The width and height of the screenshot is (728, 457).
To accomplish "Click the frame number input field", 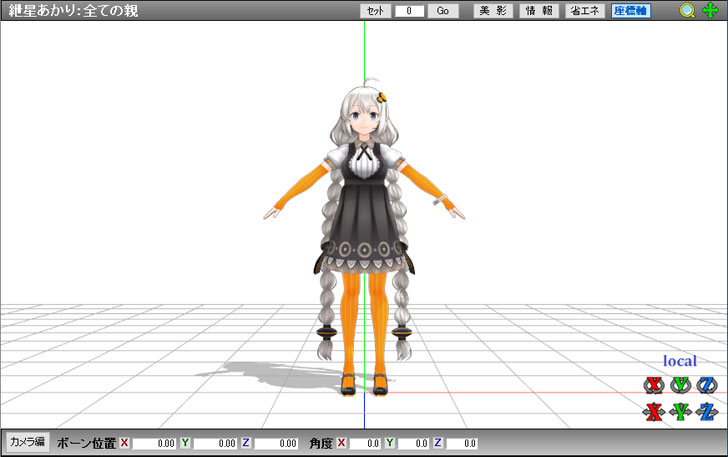I will 409,11.
